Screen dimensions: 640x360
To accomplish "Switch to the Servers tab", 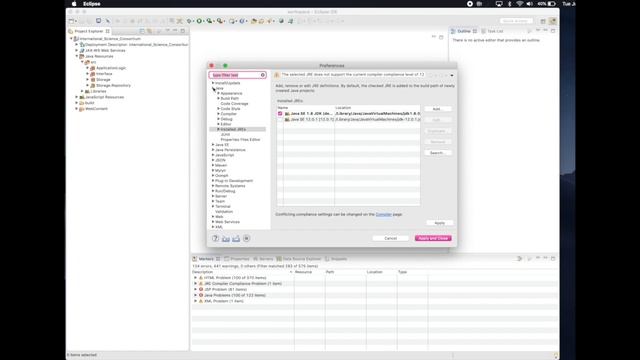I will [x=263, y=259].
